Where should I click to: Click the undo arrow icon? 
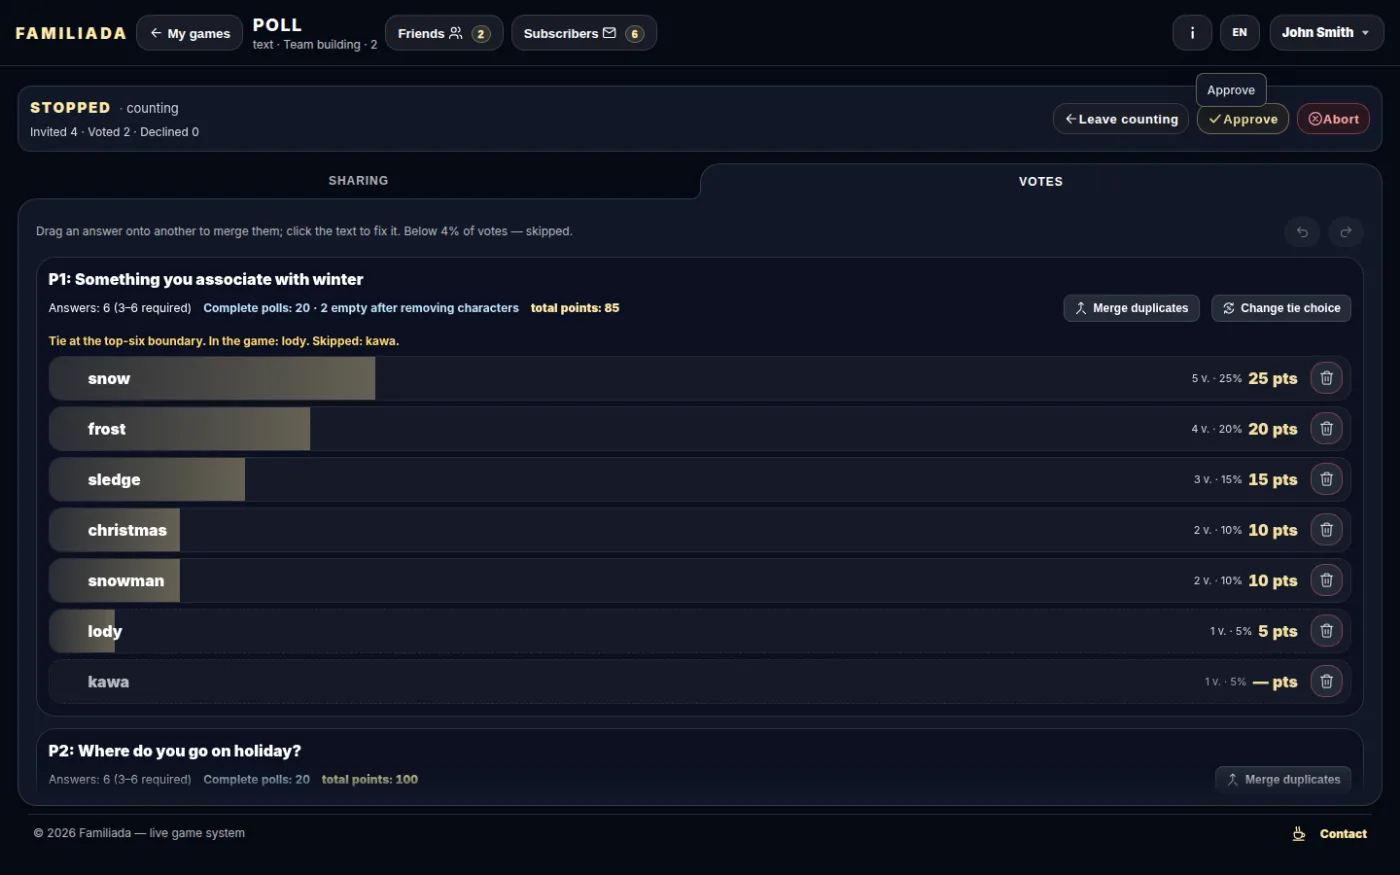(x=1302, y=232)
